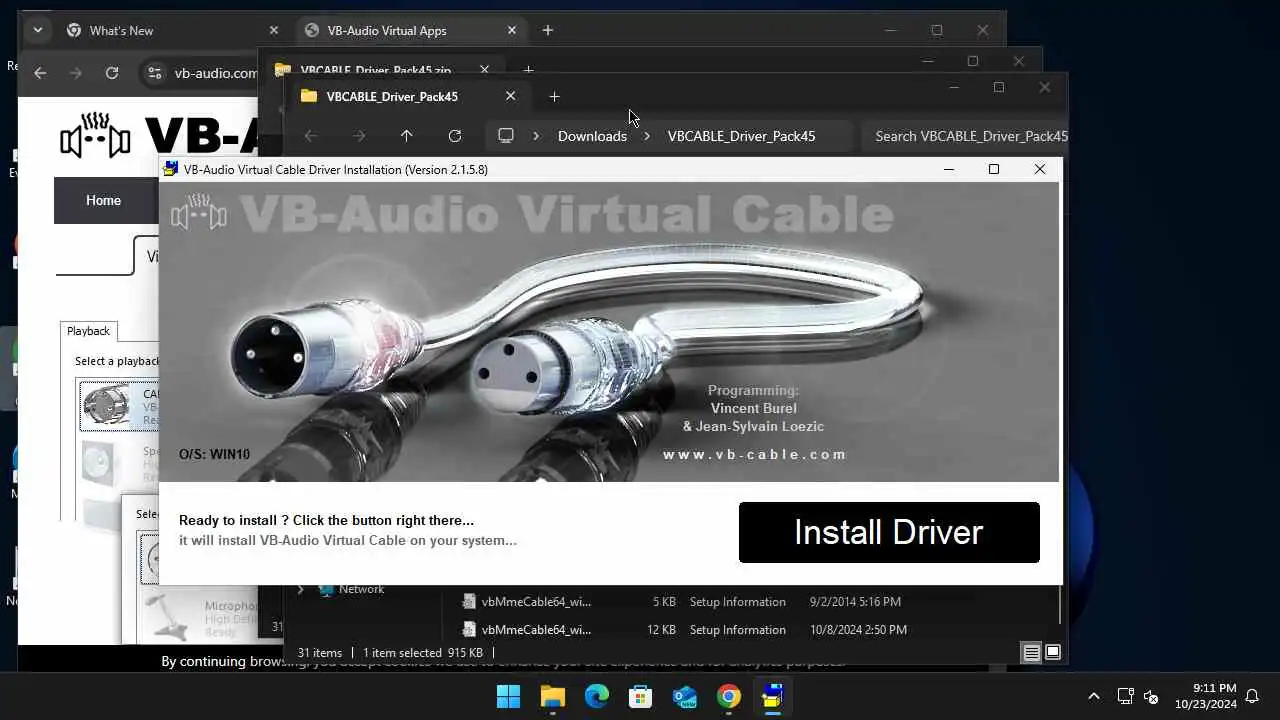Click the This PC monitor breadcrumb icon
Image resolution: width=1280 pixels, height=720 pixels.
(x=506, y=136)
